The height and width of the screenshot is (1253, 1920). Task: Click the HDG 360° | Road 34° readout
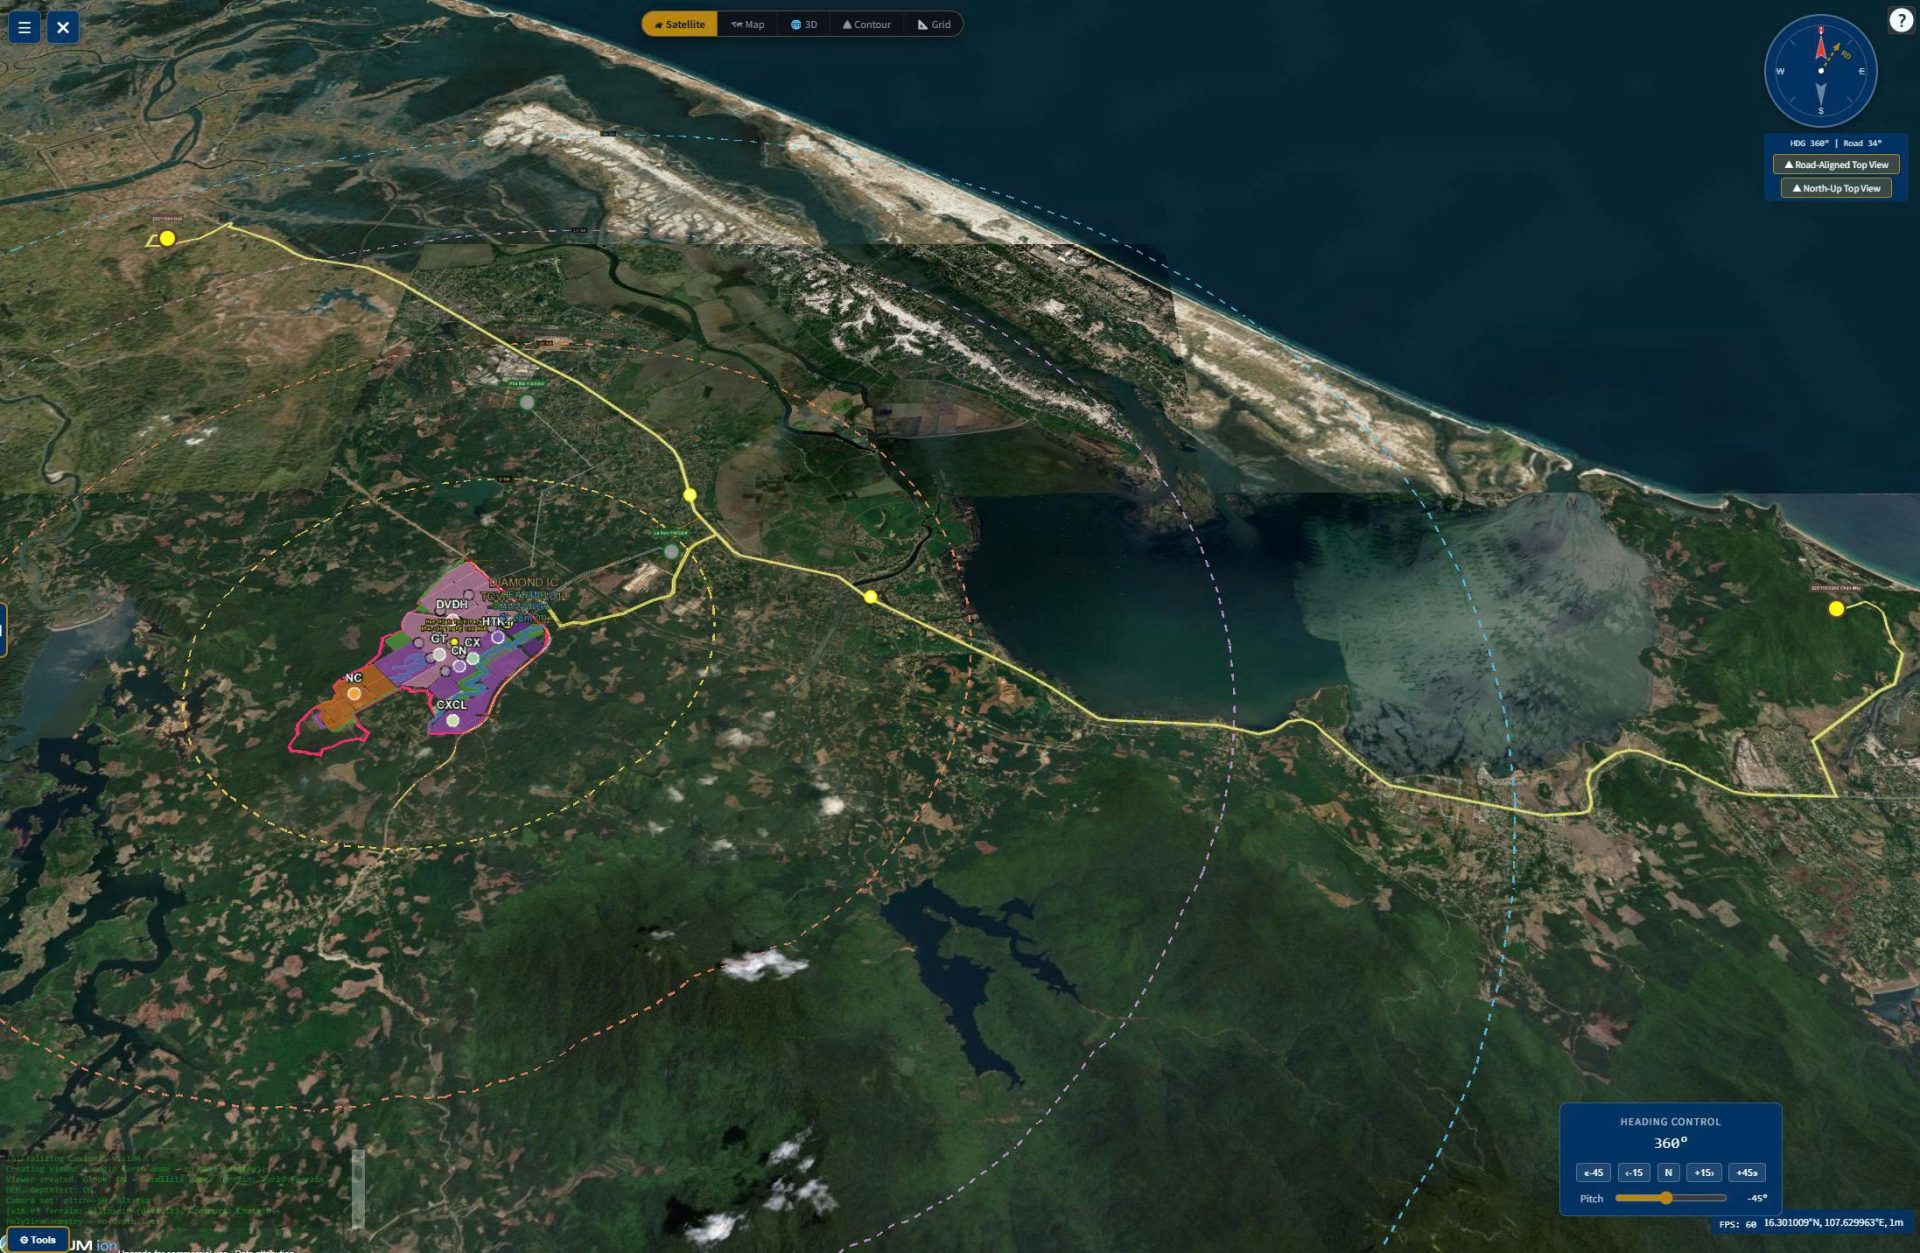point(1835,143)
